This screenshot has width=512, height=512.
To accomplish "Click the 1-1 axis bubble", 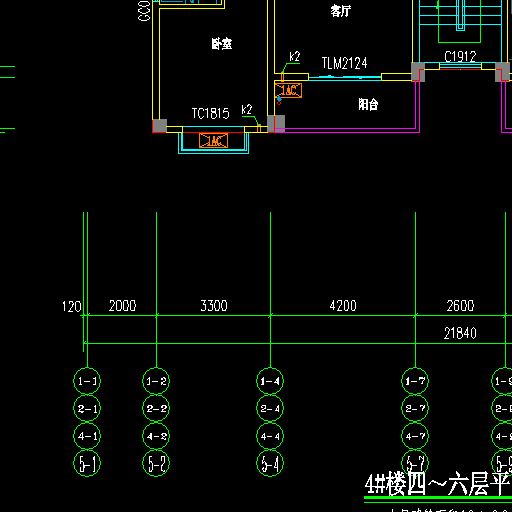I will click(87, 381).
